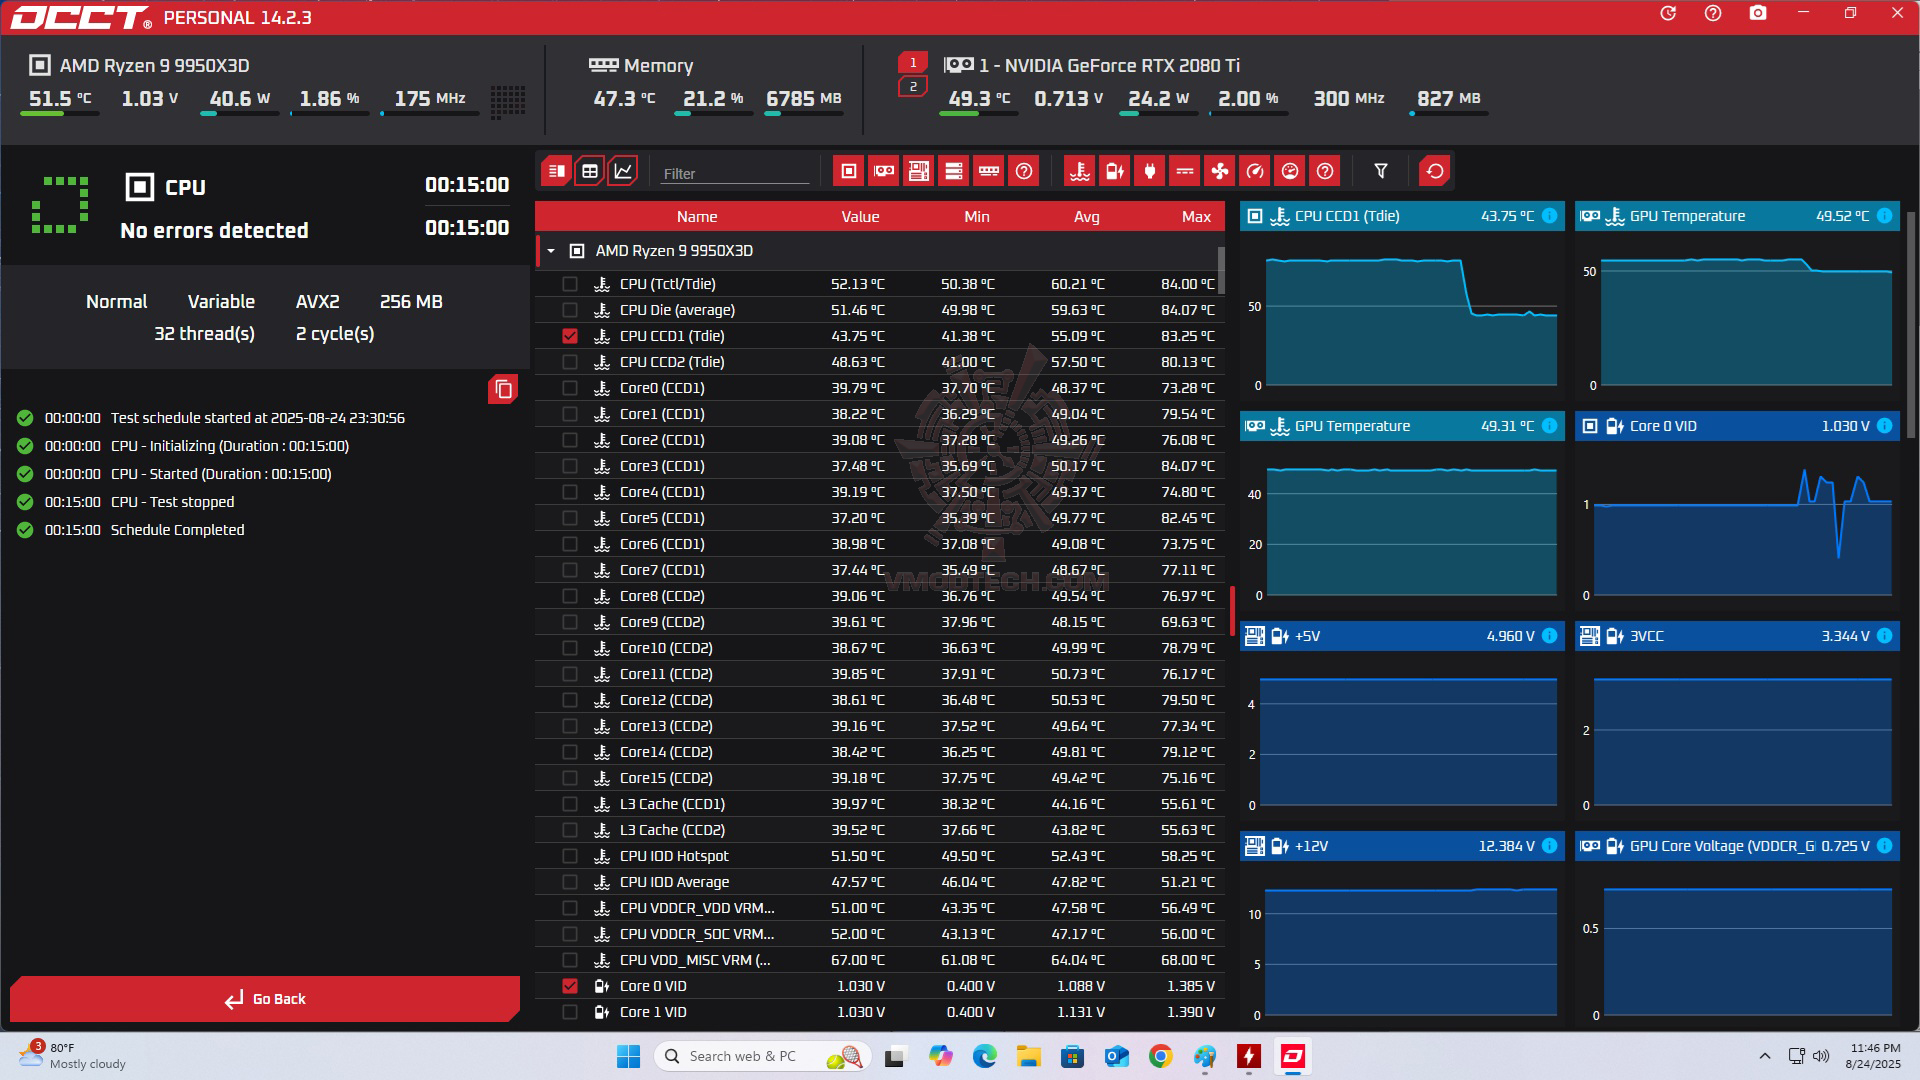Uncheck the Core 0 VID checkbox

tap(570, 986)
